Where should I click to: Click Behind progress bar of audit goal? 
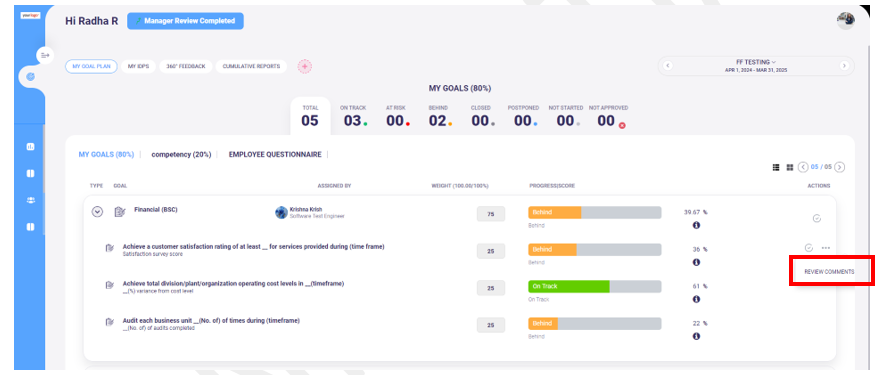click(594, 323)
